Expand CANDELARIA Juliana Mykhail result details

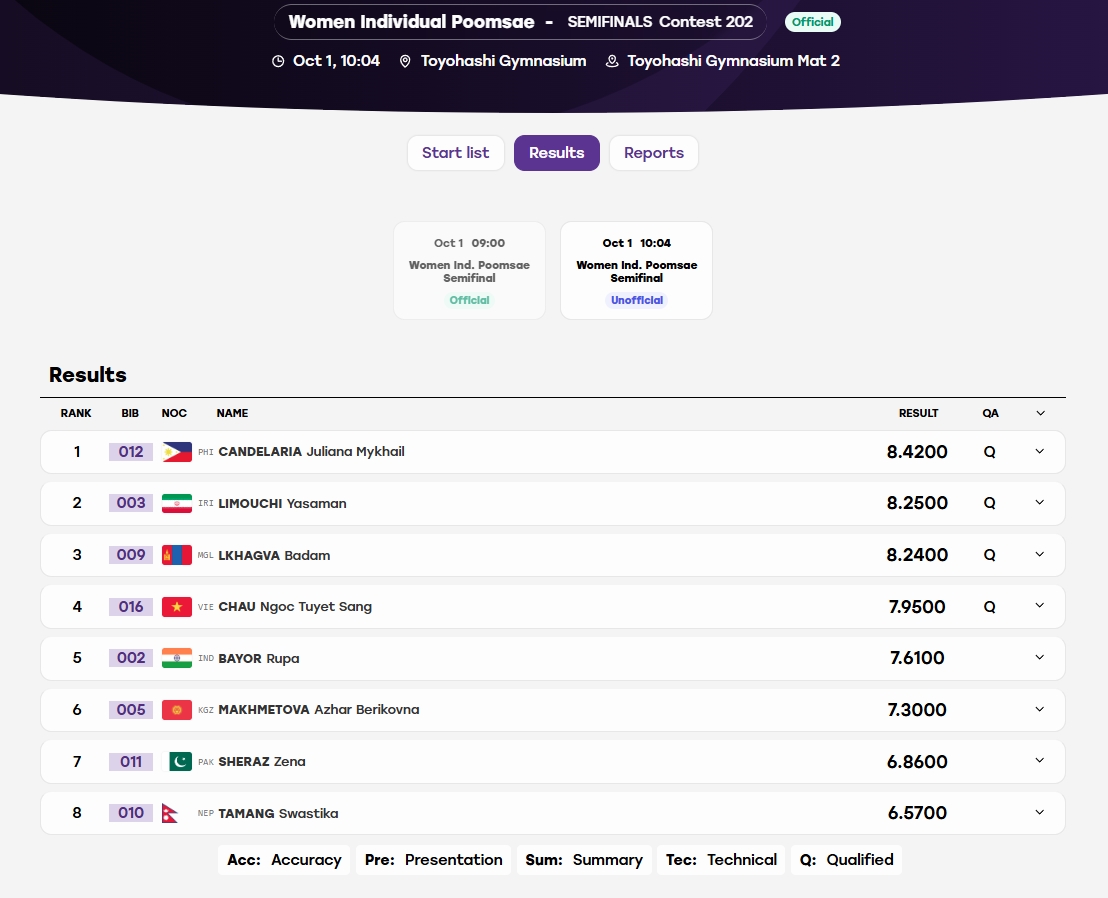(x=1039, y=451)
